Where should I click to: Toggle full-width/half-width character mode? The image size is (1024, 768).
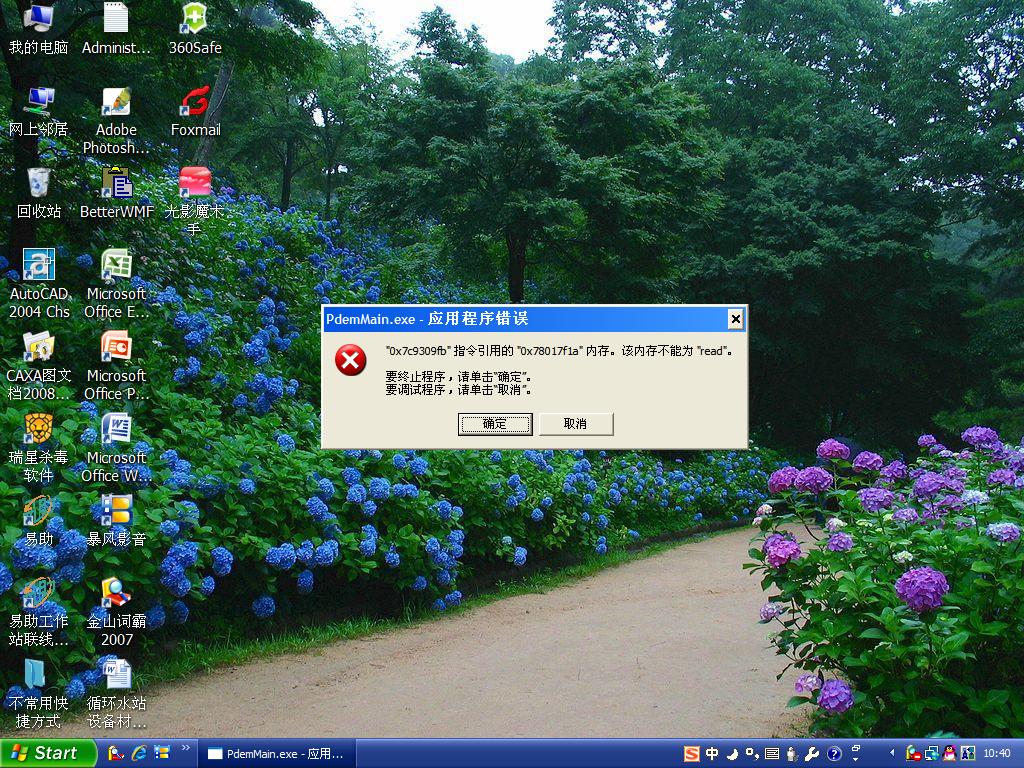point(731,754)
